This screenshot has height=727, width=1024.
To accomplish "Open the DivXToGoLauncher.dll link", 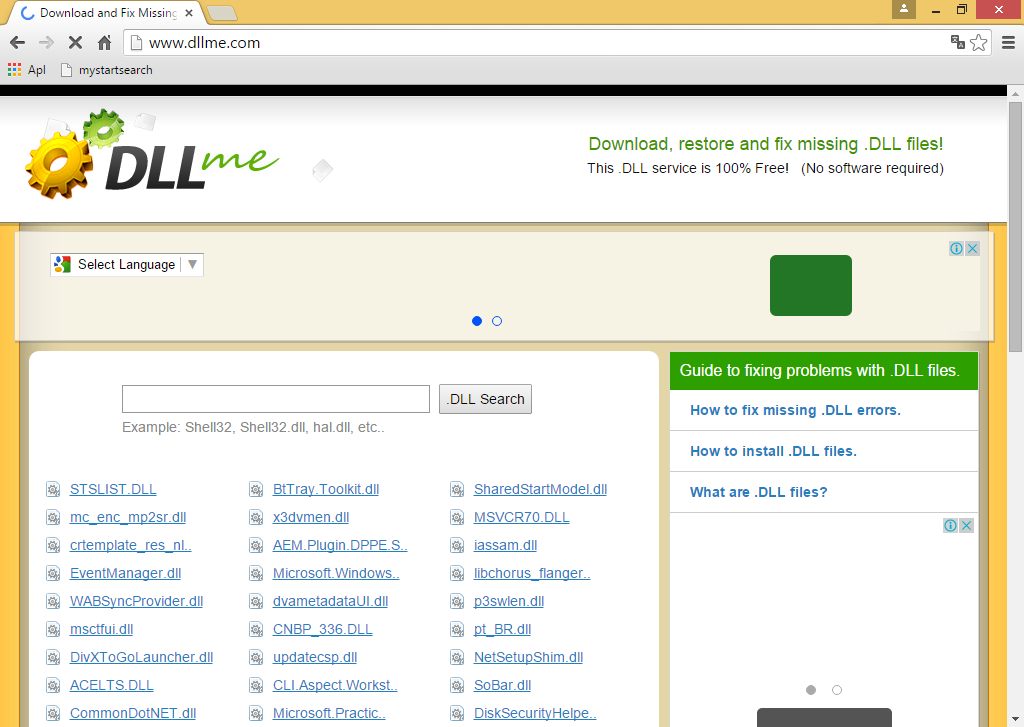I will pyautogui.click(x=142, y=658).
